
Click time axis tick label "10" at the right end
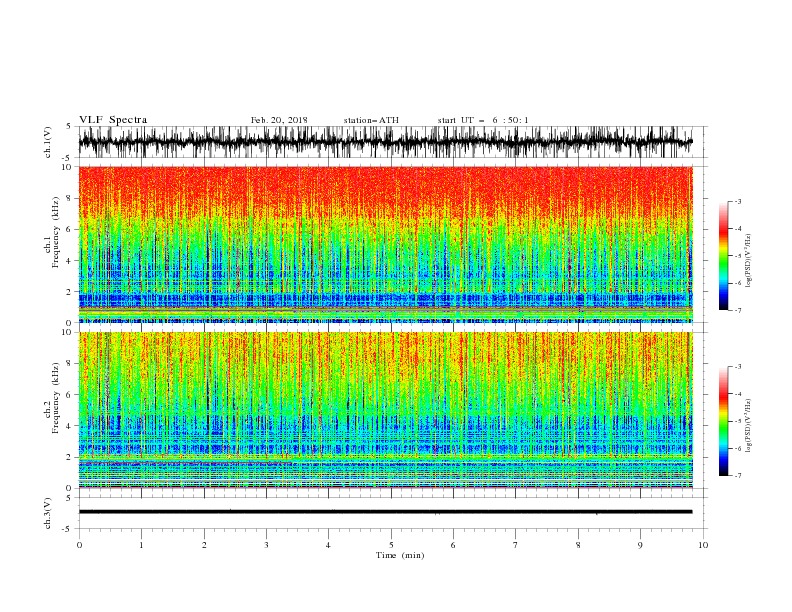(x=703, y=545)
